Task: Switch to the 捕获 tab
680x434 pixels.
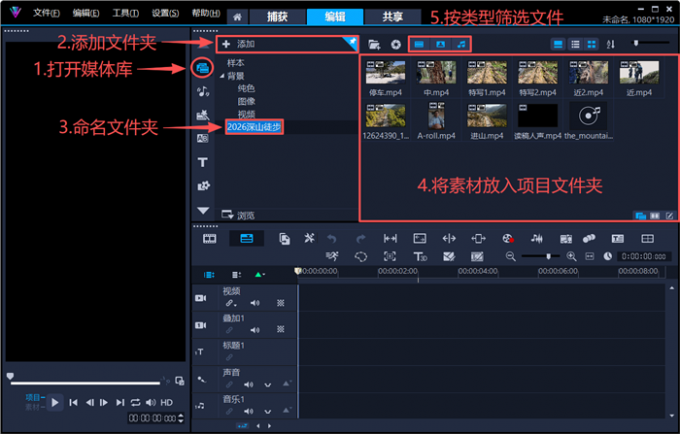Action: coord(277,17)
